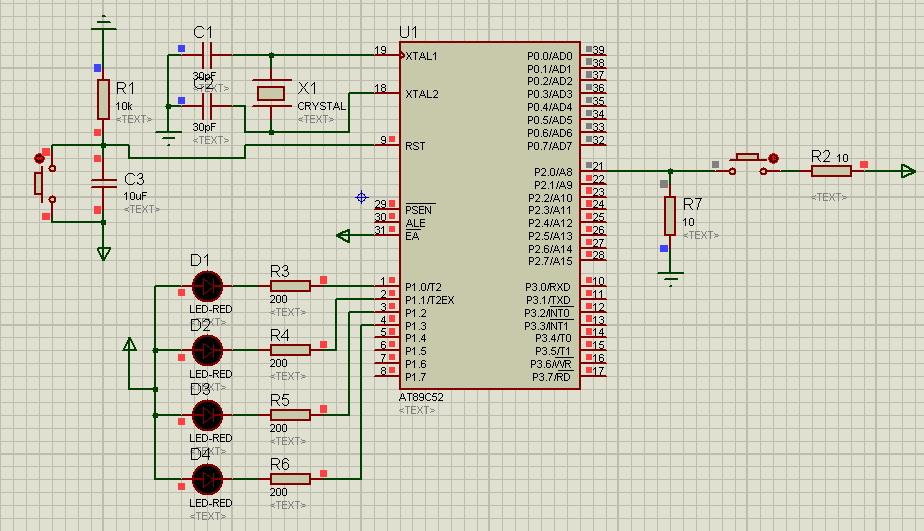Select the power terminal above R1

pyautogui.click(x=104, y=24)
